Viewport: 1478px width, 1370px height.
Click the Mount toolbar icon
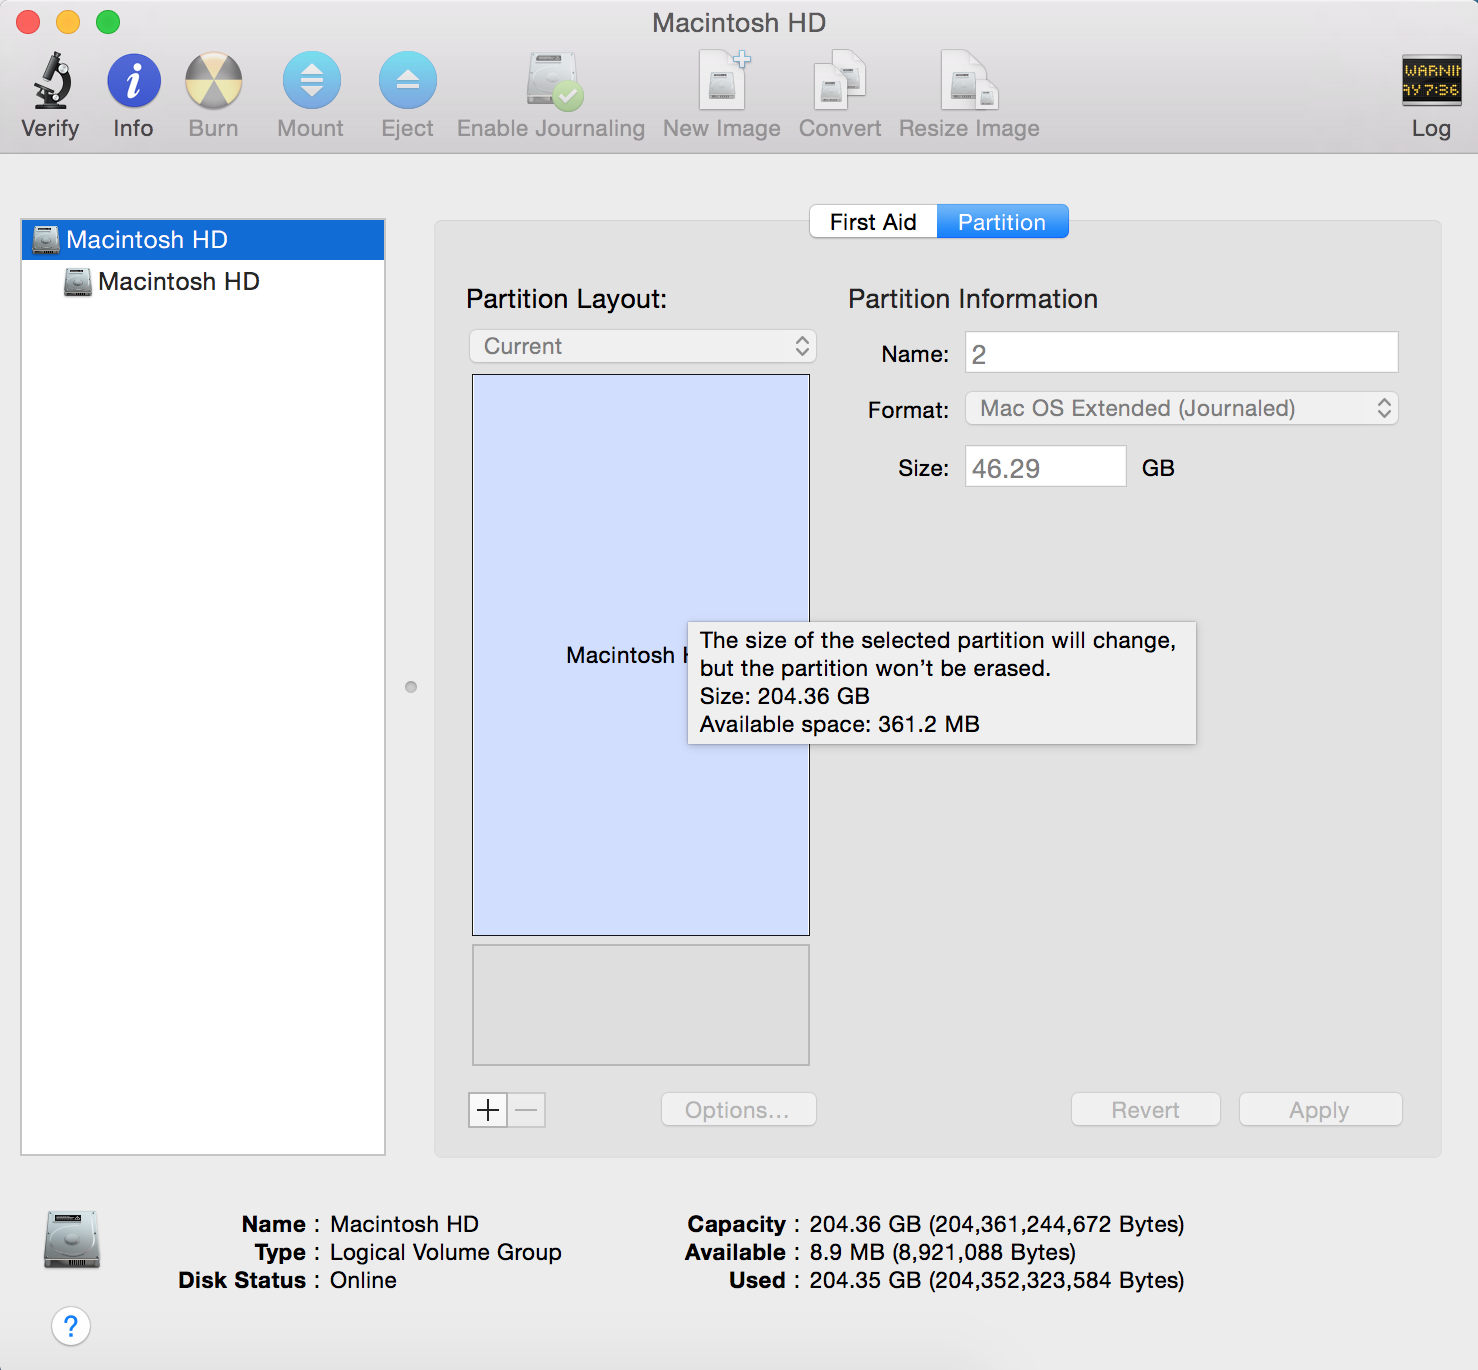click(x=311, y=81)
